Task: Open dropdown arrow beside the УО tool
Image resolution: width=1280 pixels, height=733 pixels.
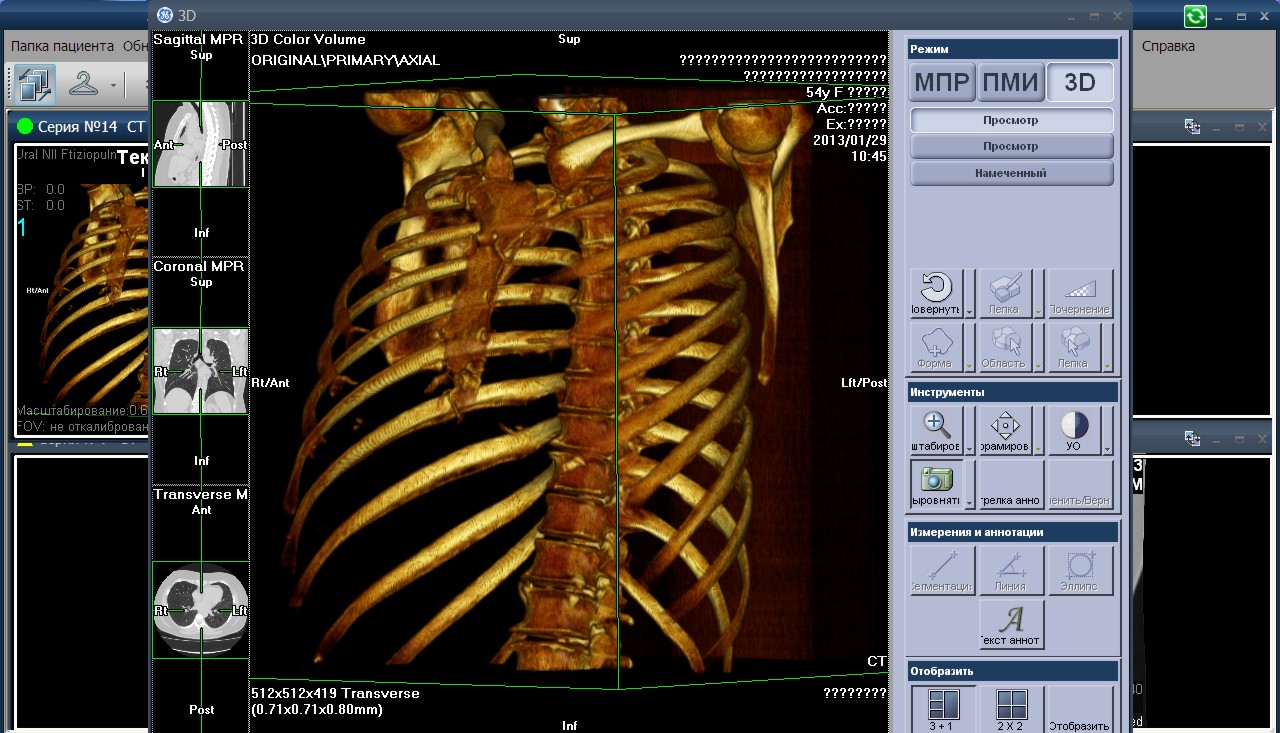Action: 1107,449
